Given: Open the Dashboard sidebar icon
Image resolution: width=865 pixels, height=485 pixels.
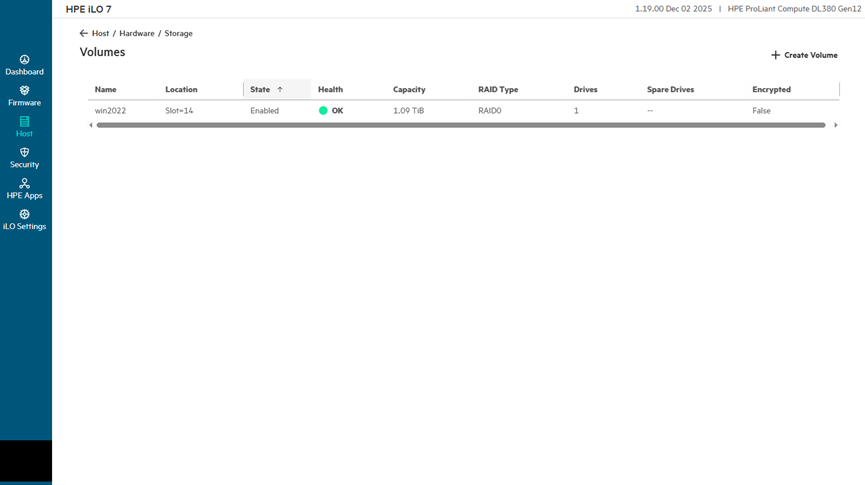Looking at the screenshot, I should (24, 60).
